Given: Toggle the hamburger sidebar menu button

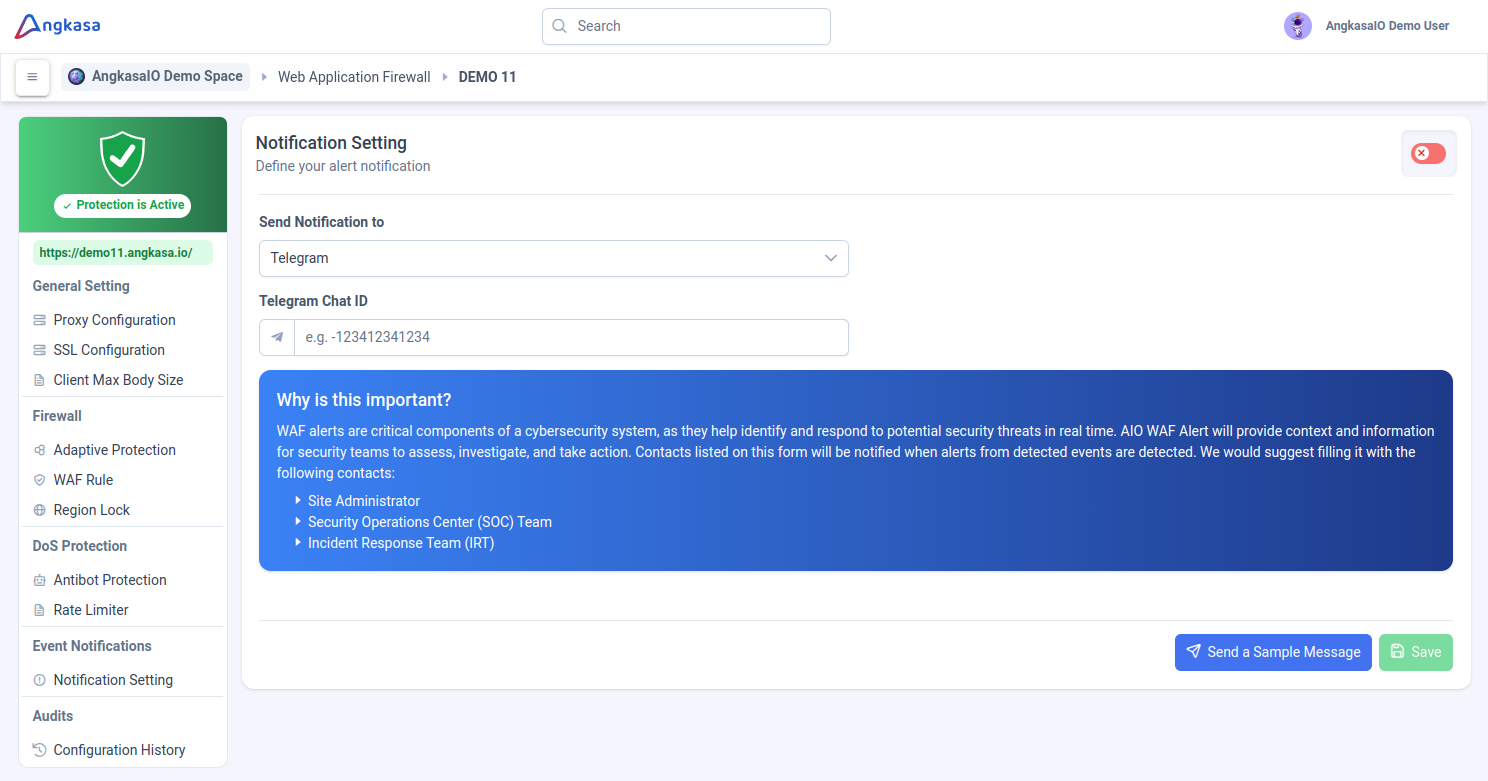Looking at the screenshot, I should tap(32, 77).
